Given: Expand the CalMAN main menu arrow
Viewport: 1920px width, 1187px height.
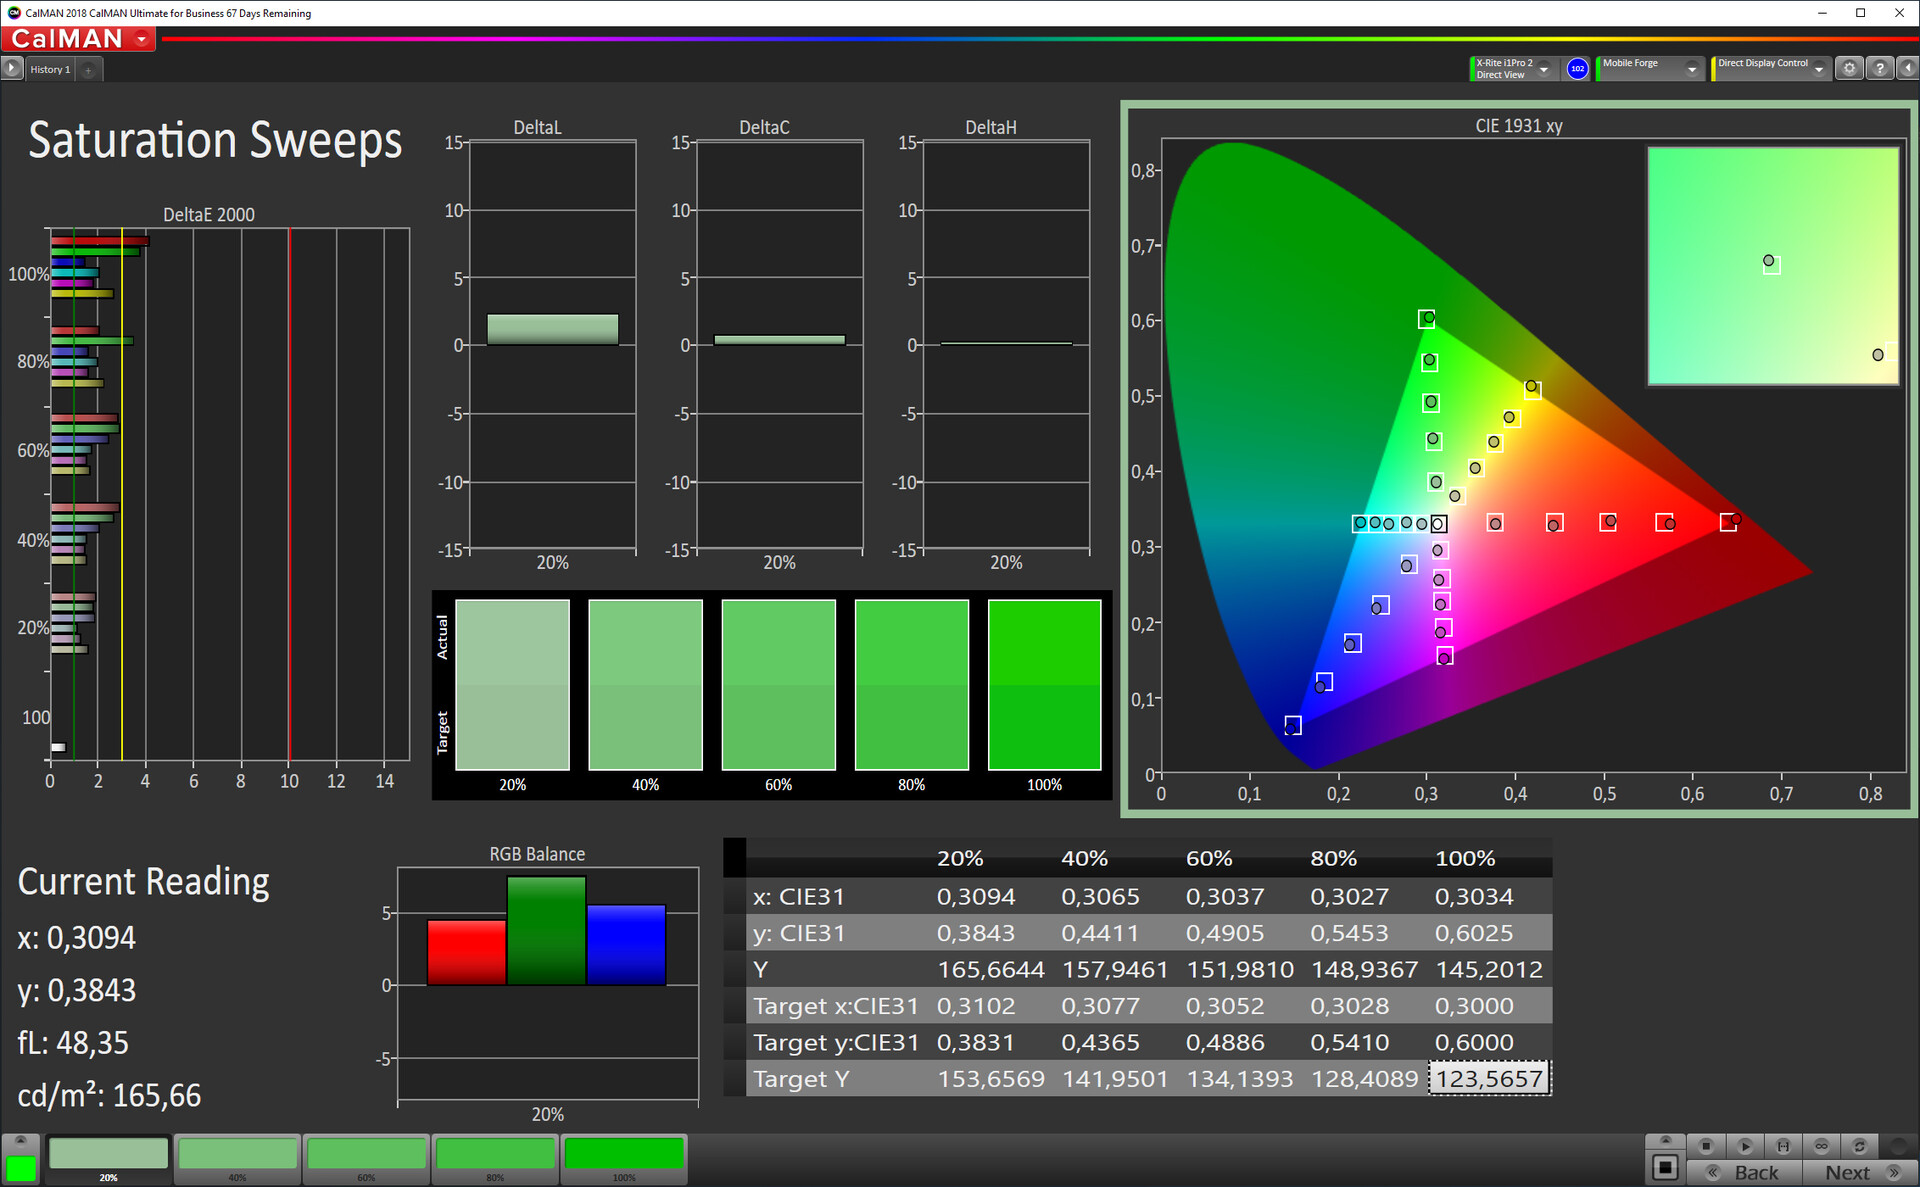Looking at the screenshot, I should click(142, 39).
